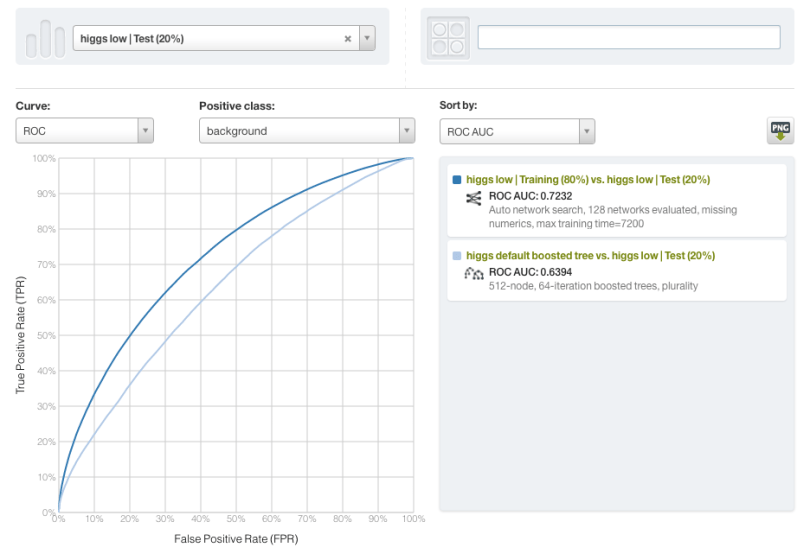This screenshot has height=560, width=810.
Task: Click the neural network icon beside ROC AUC 0.7232
Action: 474,198
